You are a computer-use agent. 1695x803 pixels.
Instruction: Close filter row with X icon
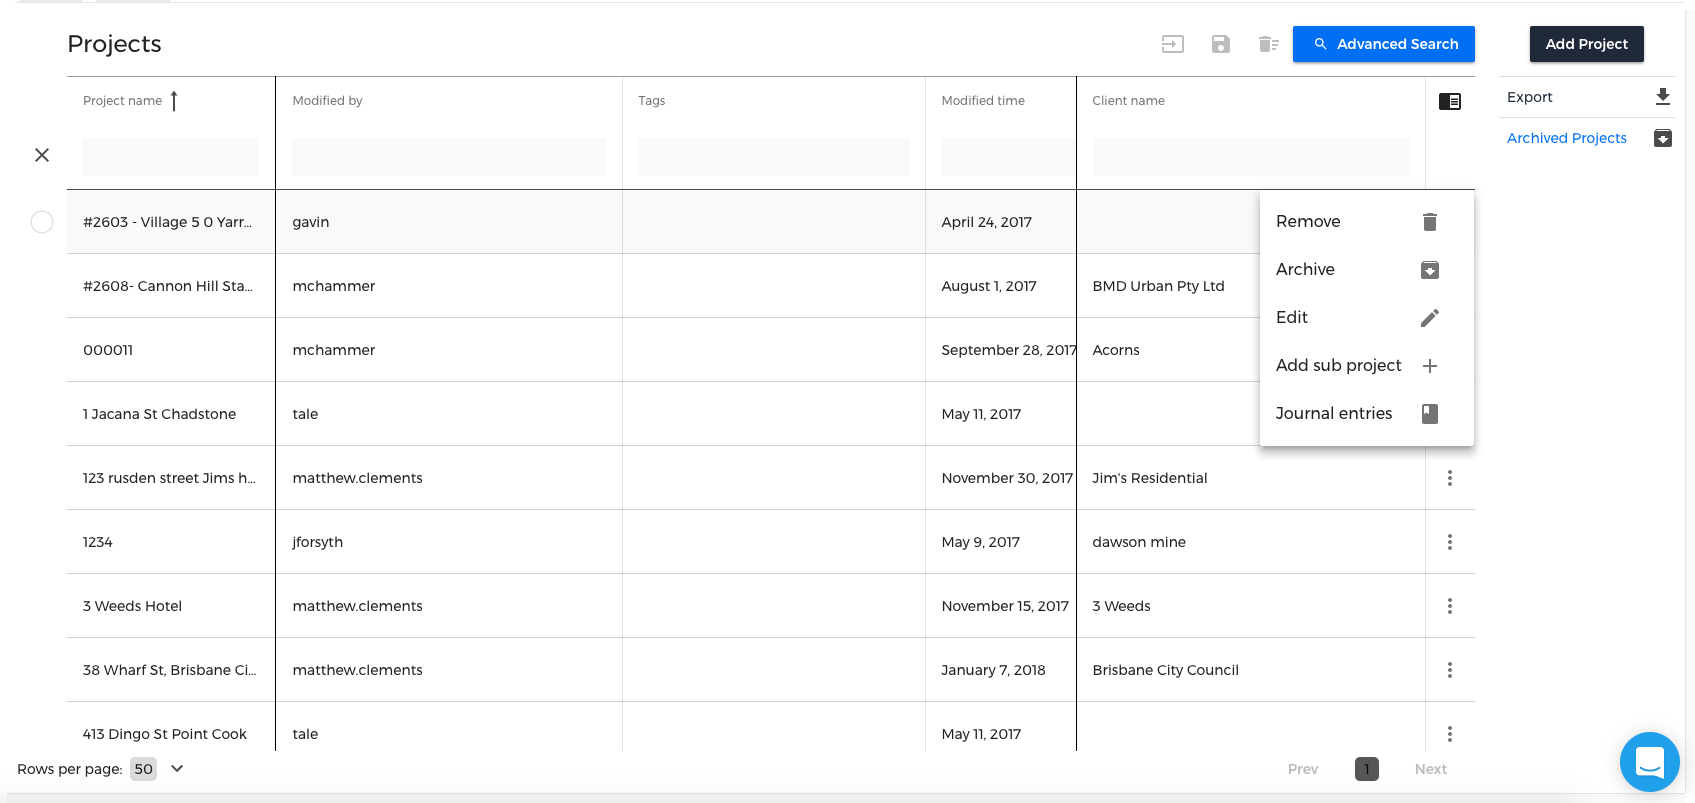42,155
